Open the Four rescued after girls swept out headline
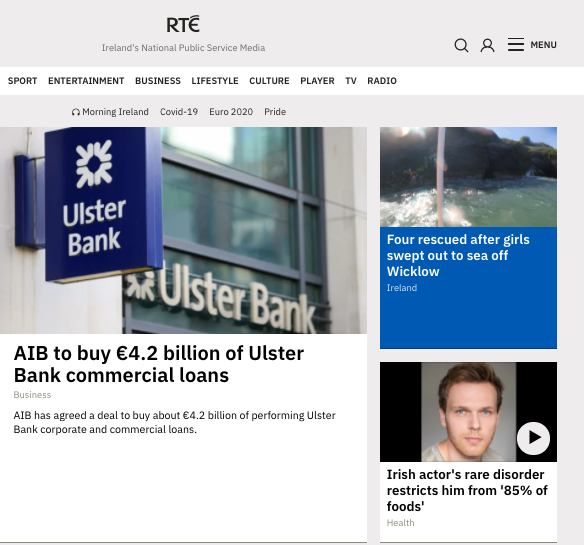Image resolution: width=584 pixels, height=545 pixels. click(458, 256)
